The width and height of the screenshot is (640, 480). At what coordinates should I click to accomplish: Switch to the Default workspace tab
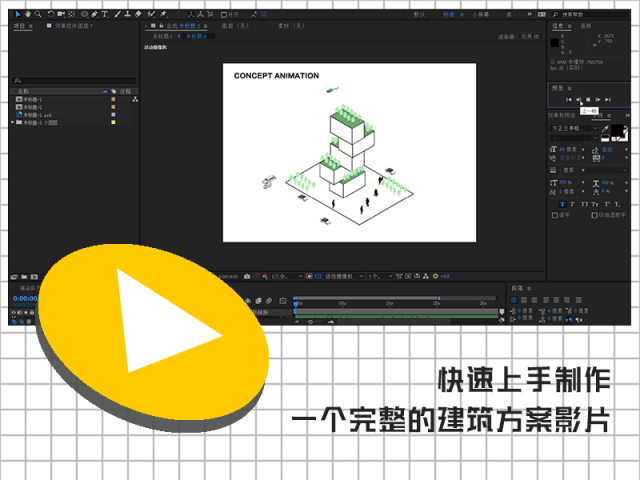[419, 14]
